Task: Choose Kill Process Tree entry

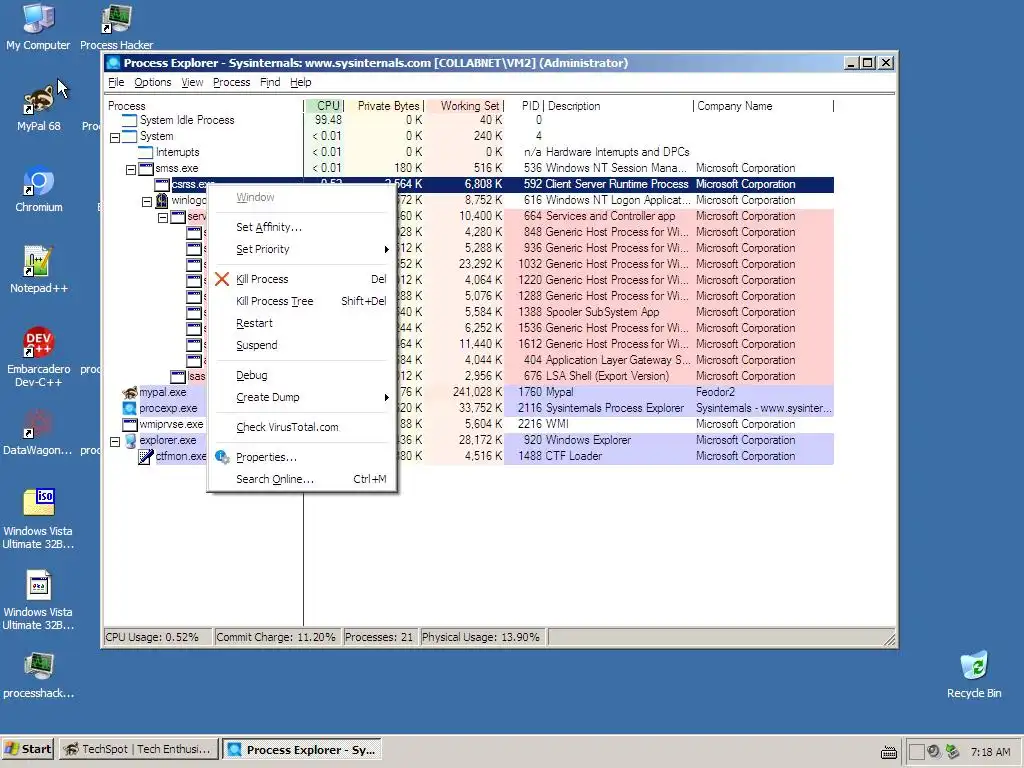Action: [x=302, y=301]
